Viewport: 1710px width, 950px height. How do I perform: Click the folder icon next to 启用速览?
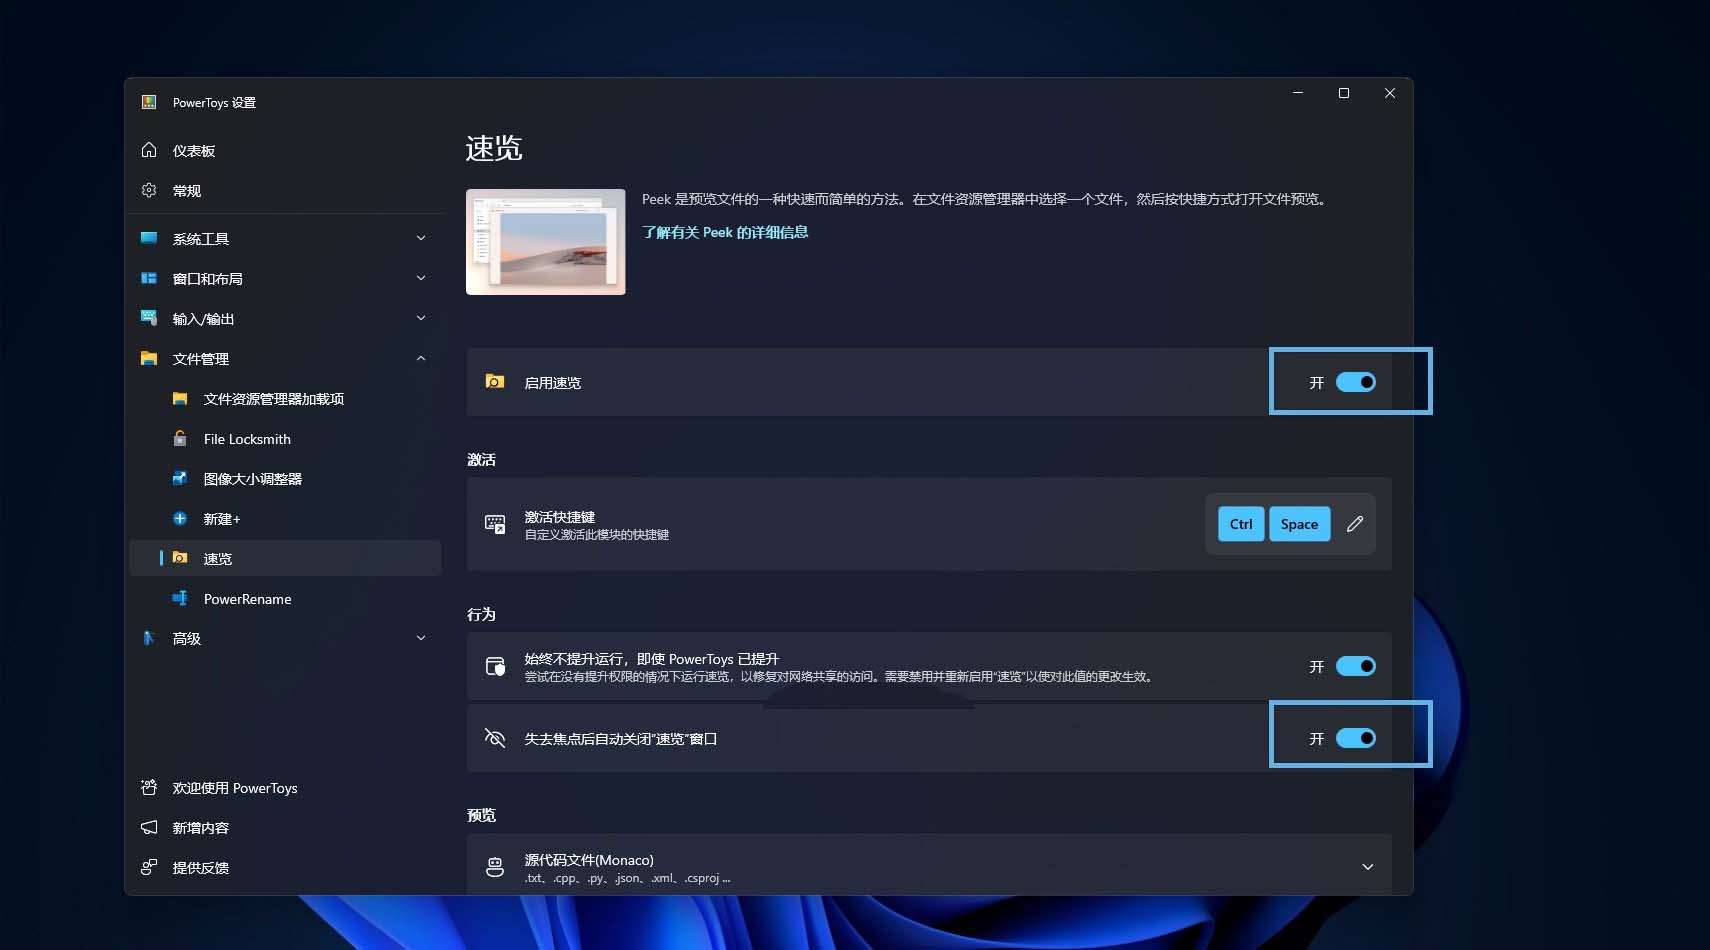tap(494, 381)
